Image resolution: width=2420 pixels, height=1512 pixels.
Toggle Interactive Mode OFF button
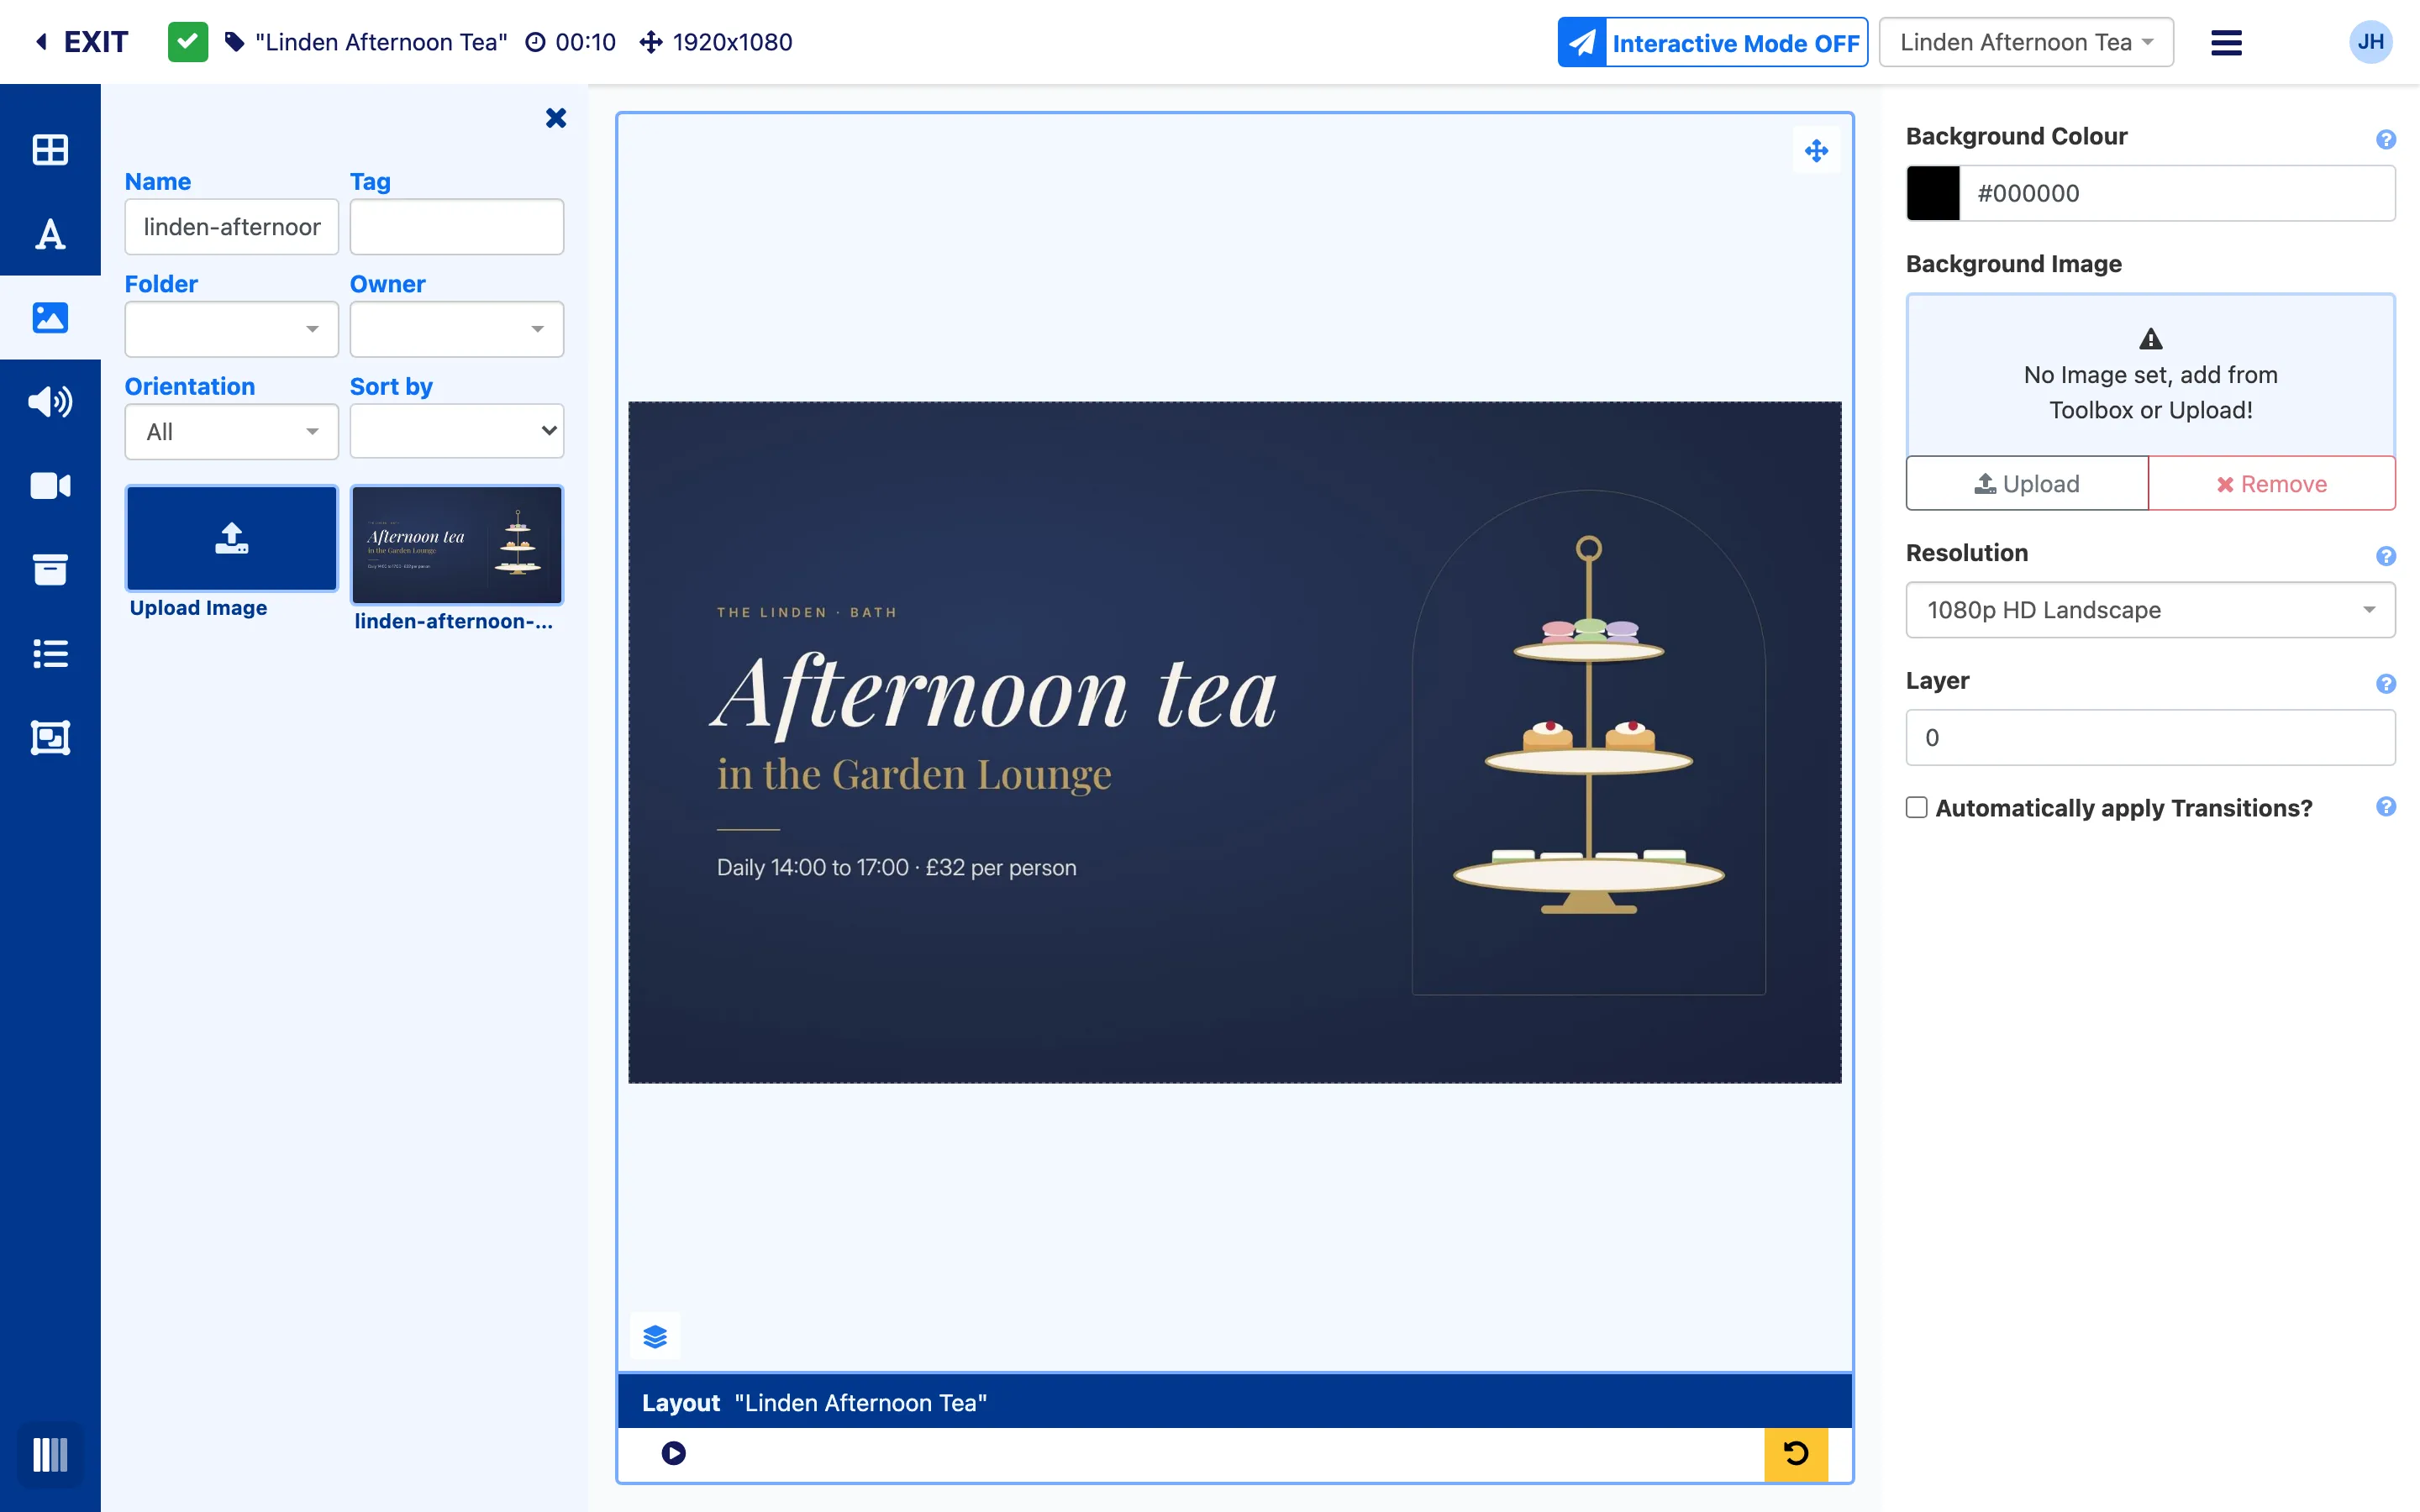click(x=1712, y=42)
